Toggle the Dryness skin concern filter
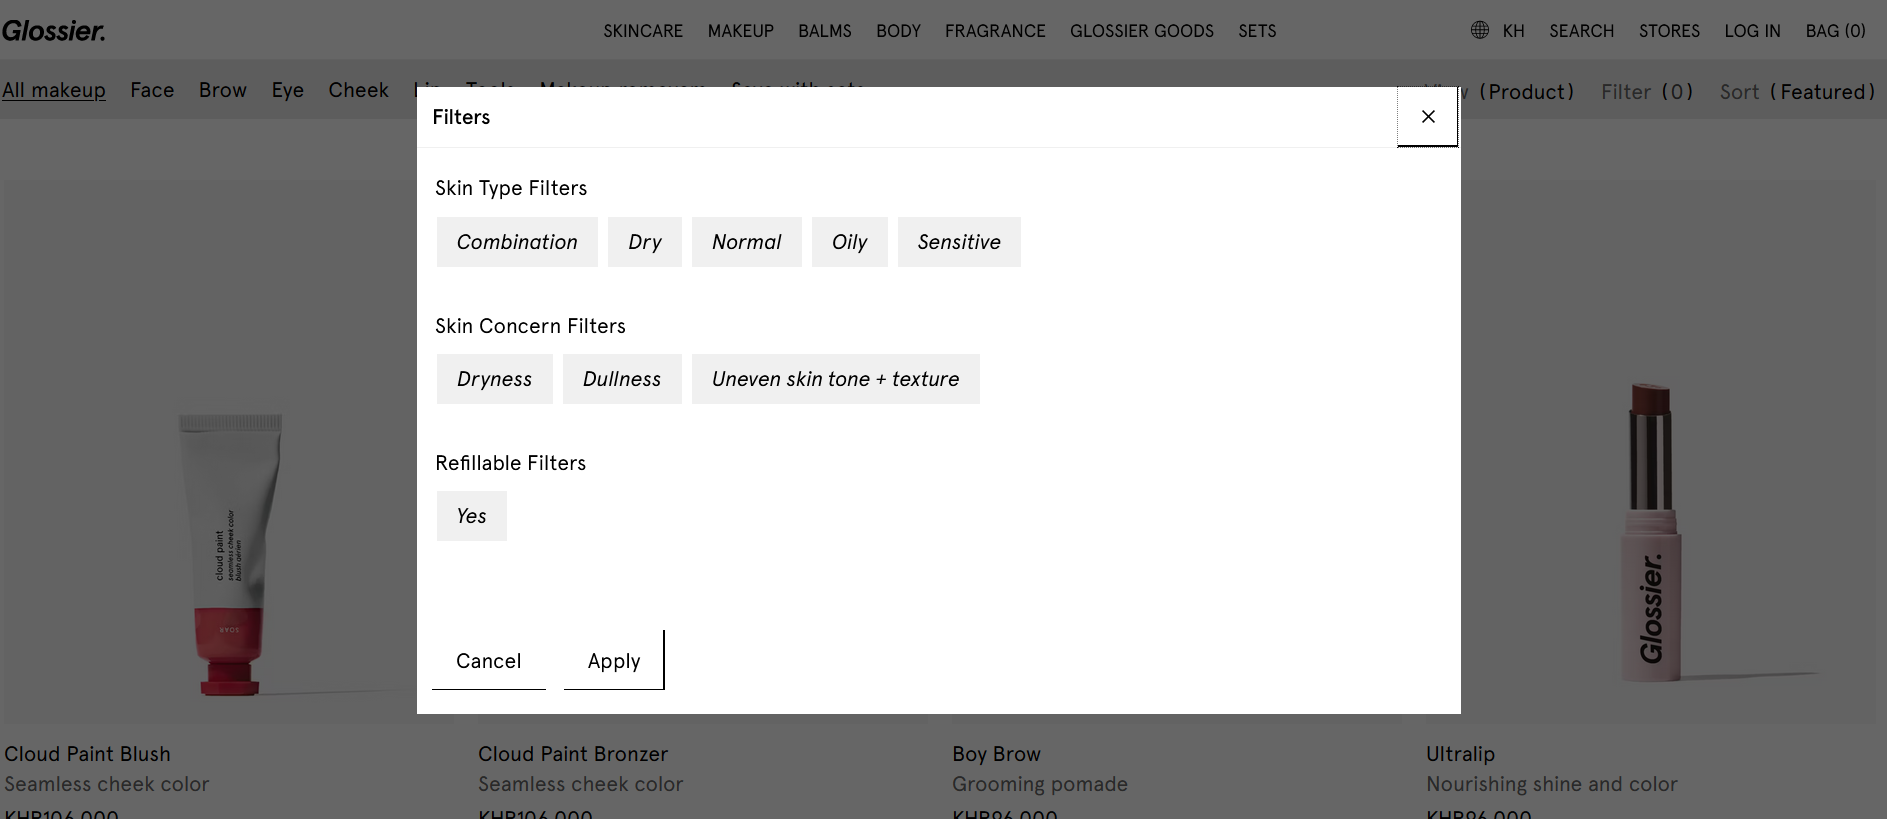Viewport: 1887px width, 819px height. (495, 379)
